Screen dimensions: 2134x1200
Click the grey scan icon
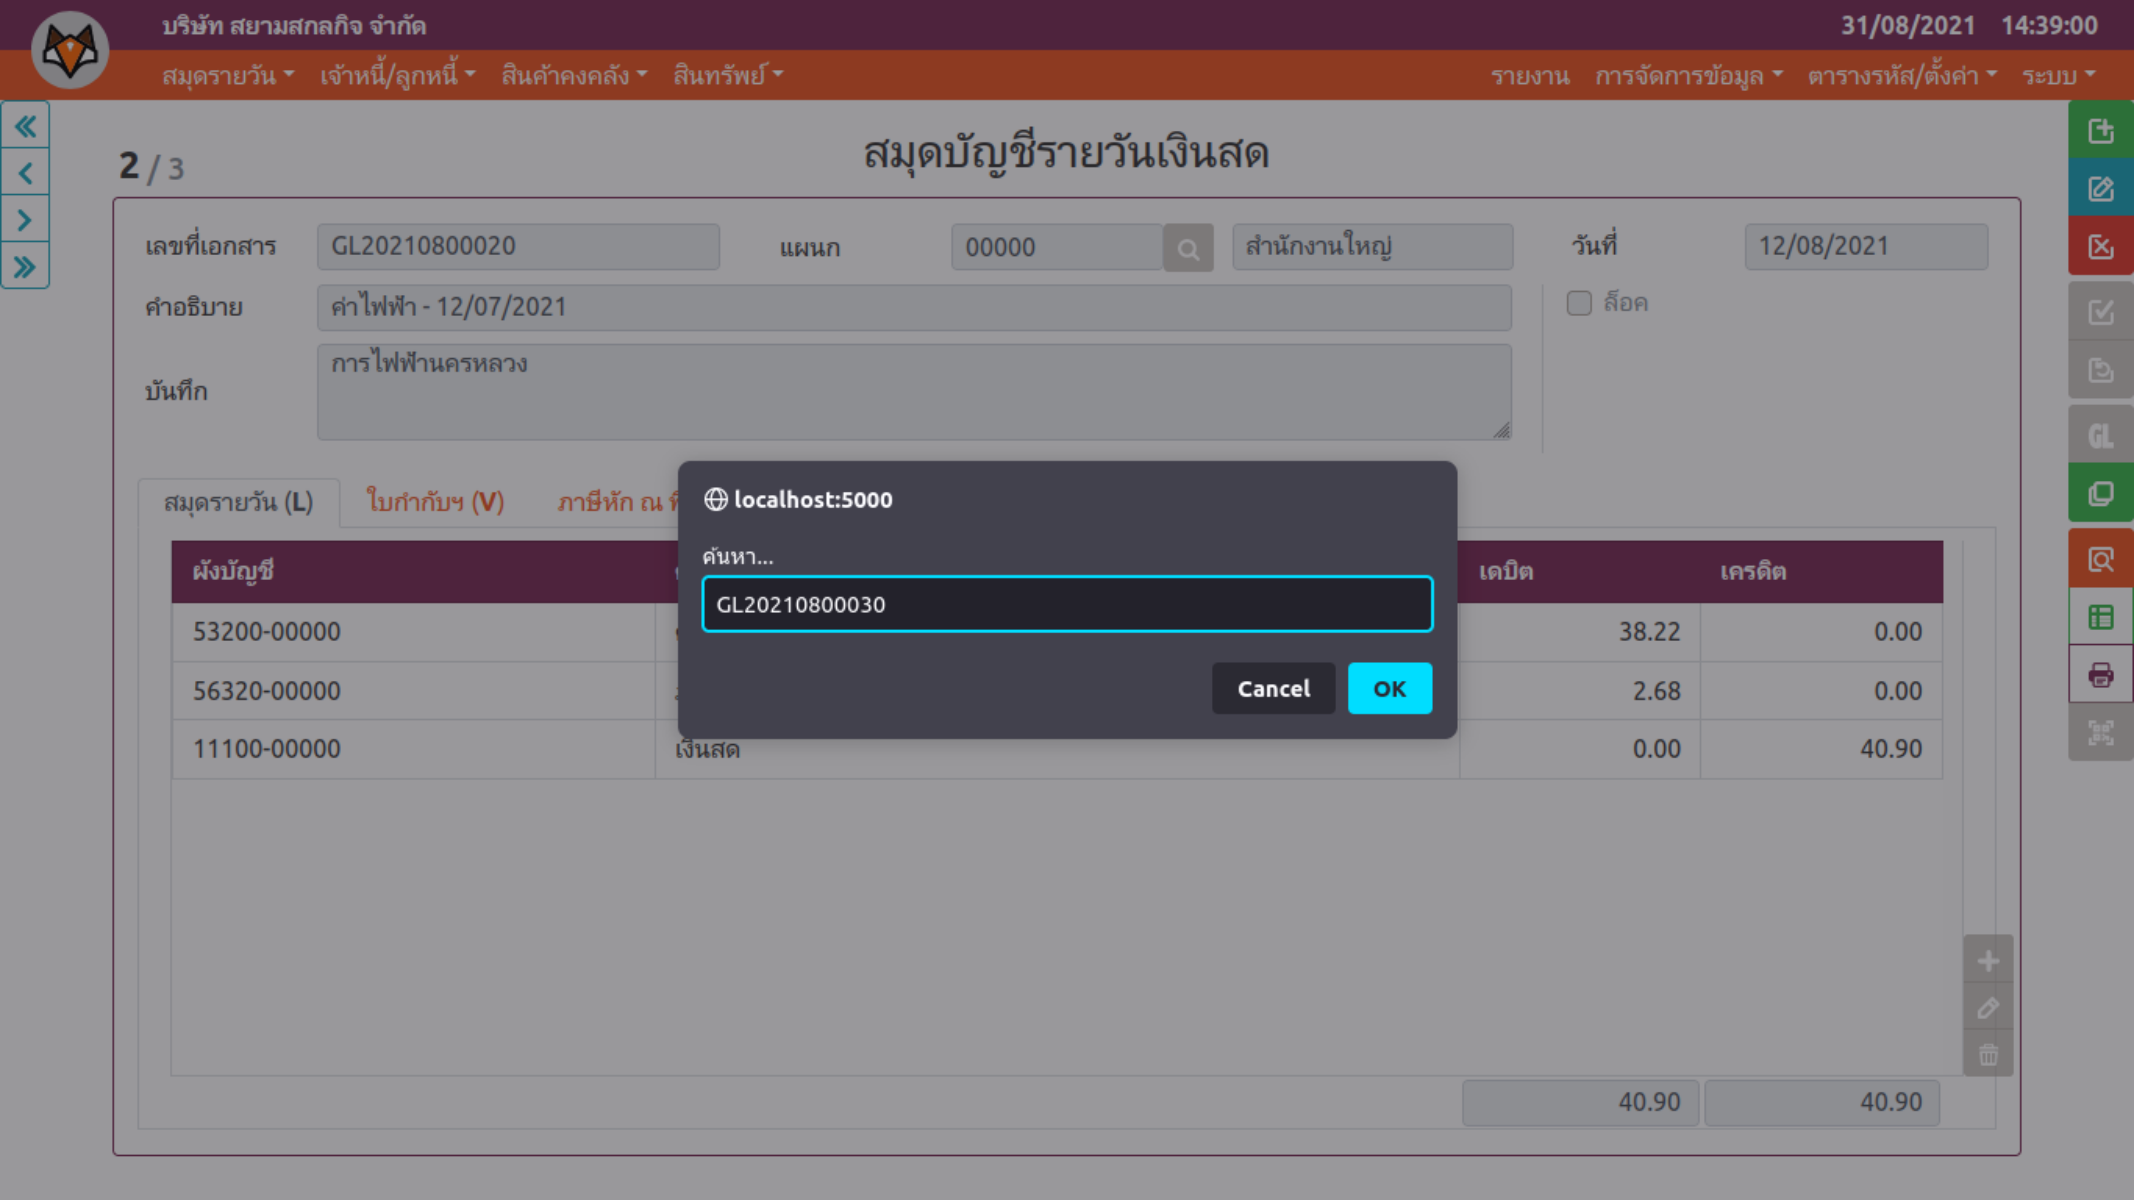(x=2101, y=733)
